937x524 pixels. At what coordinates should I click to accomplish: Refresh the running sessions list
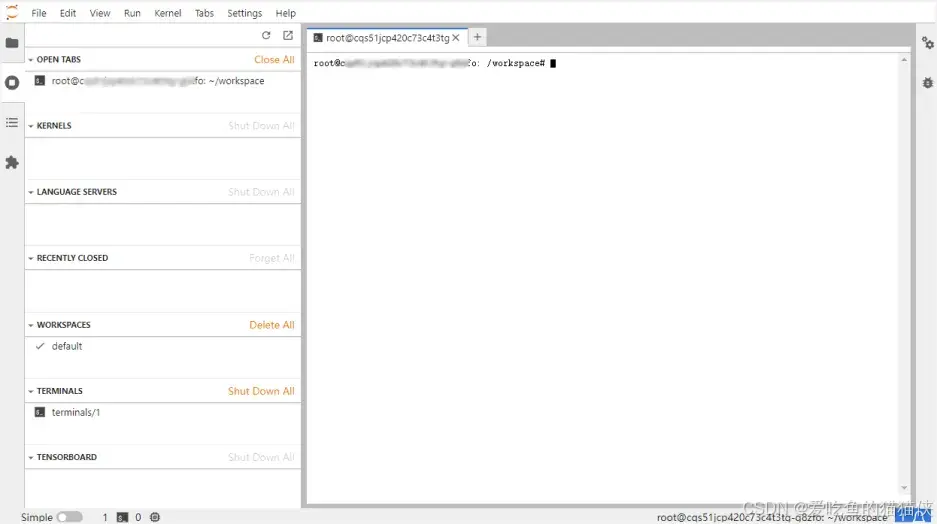pos(266,35)
